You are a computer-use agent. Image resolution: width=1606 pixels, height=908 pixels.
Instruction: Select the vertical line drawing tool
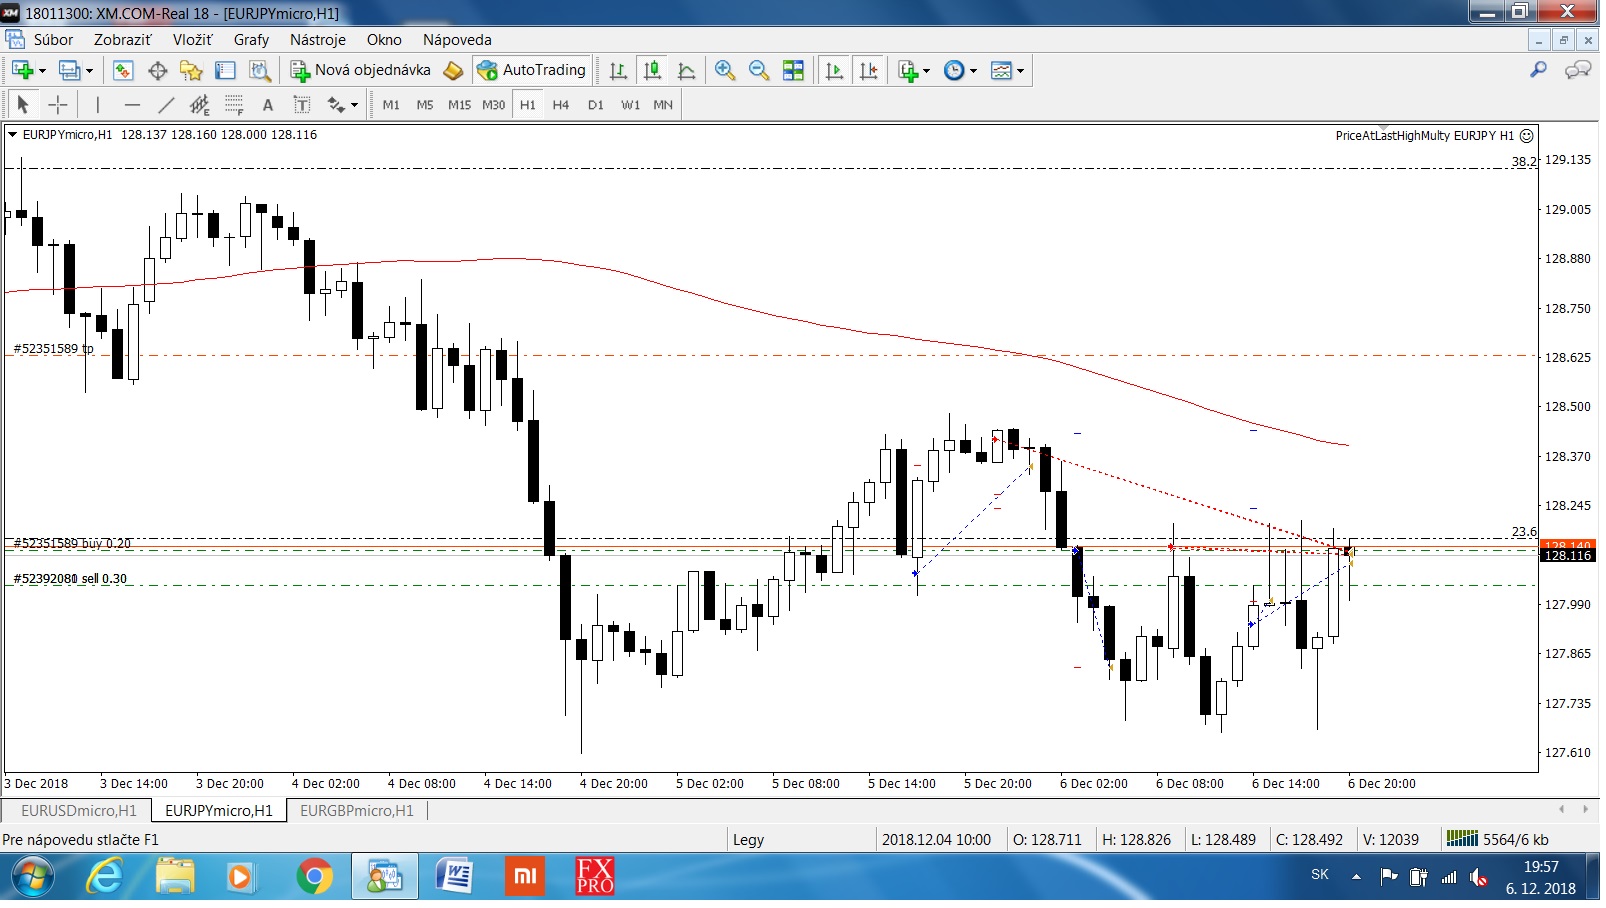click(x=97, y=105)
